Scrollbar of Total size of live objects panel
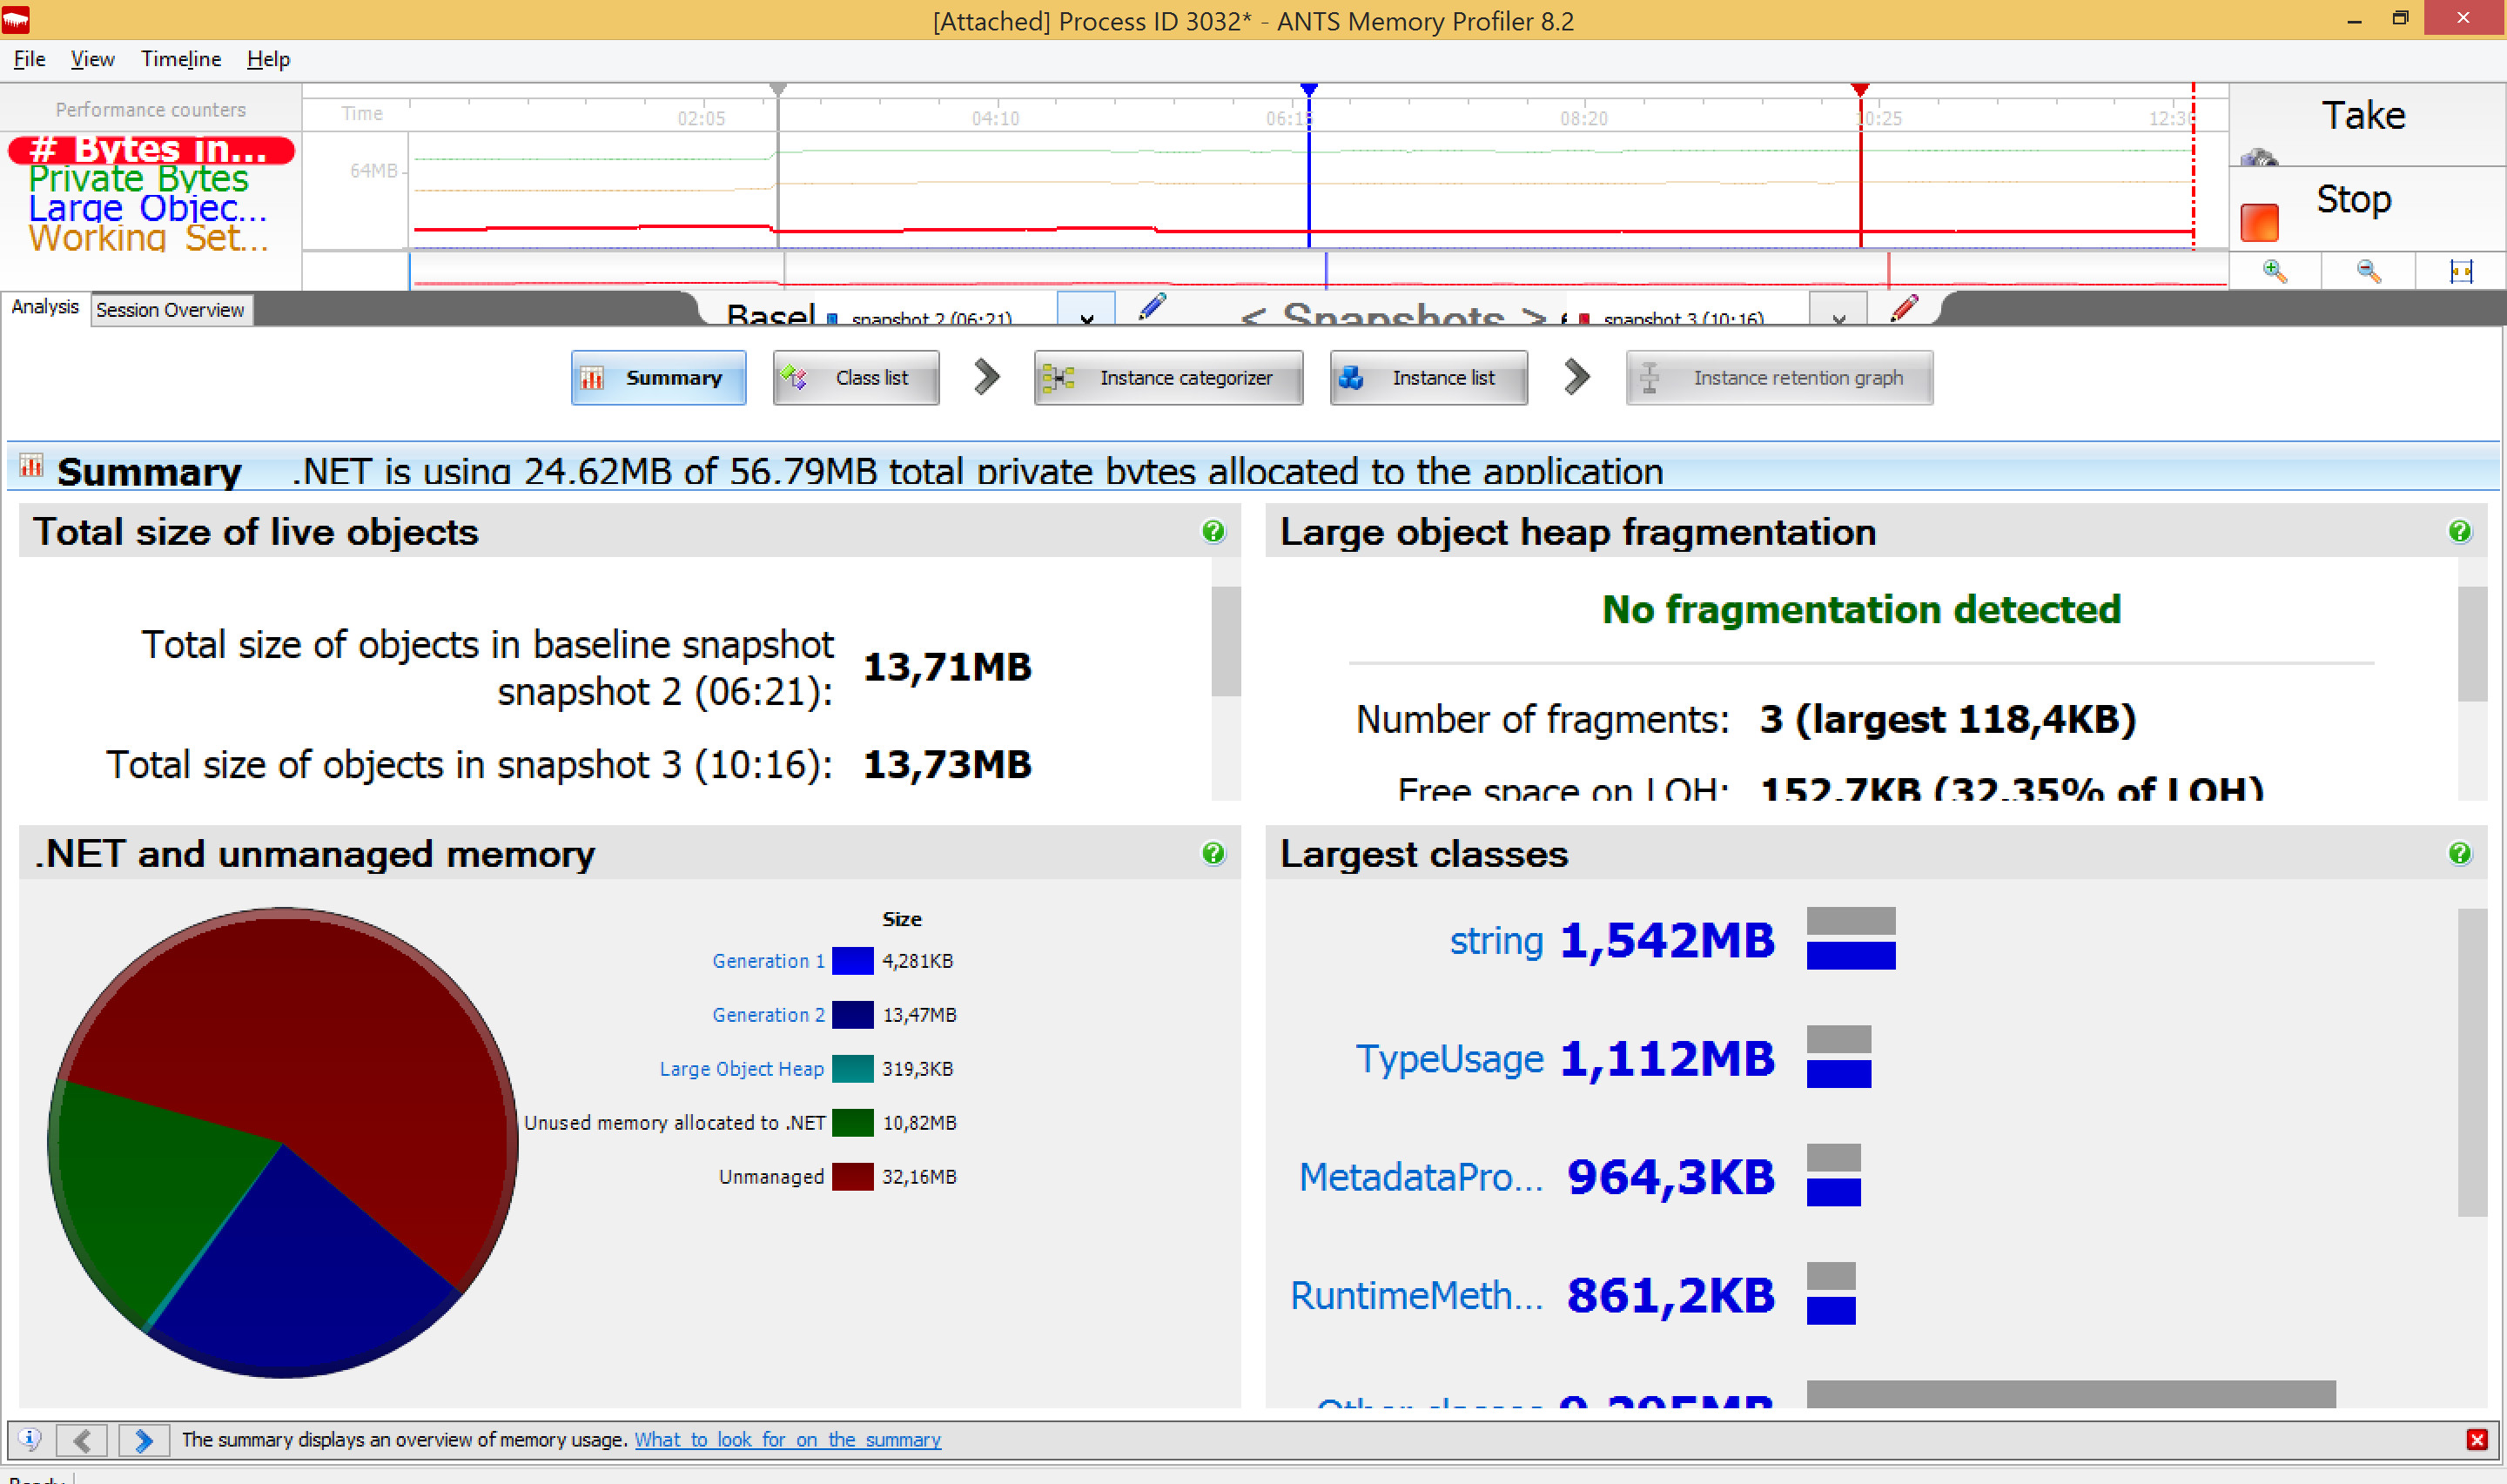 pos(1225,641)
